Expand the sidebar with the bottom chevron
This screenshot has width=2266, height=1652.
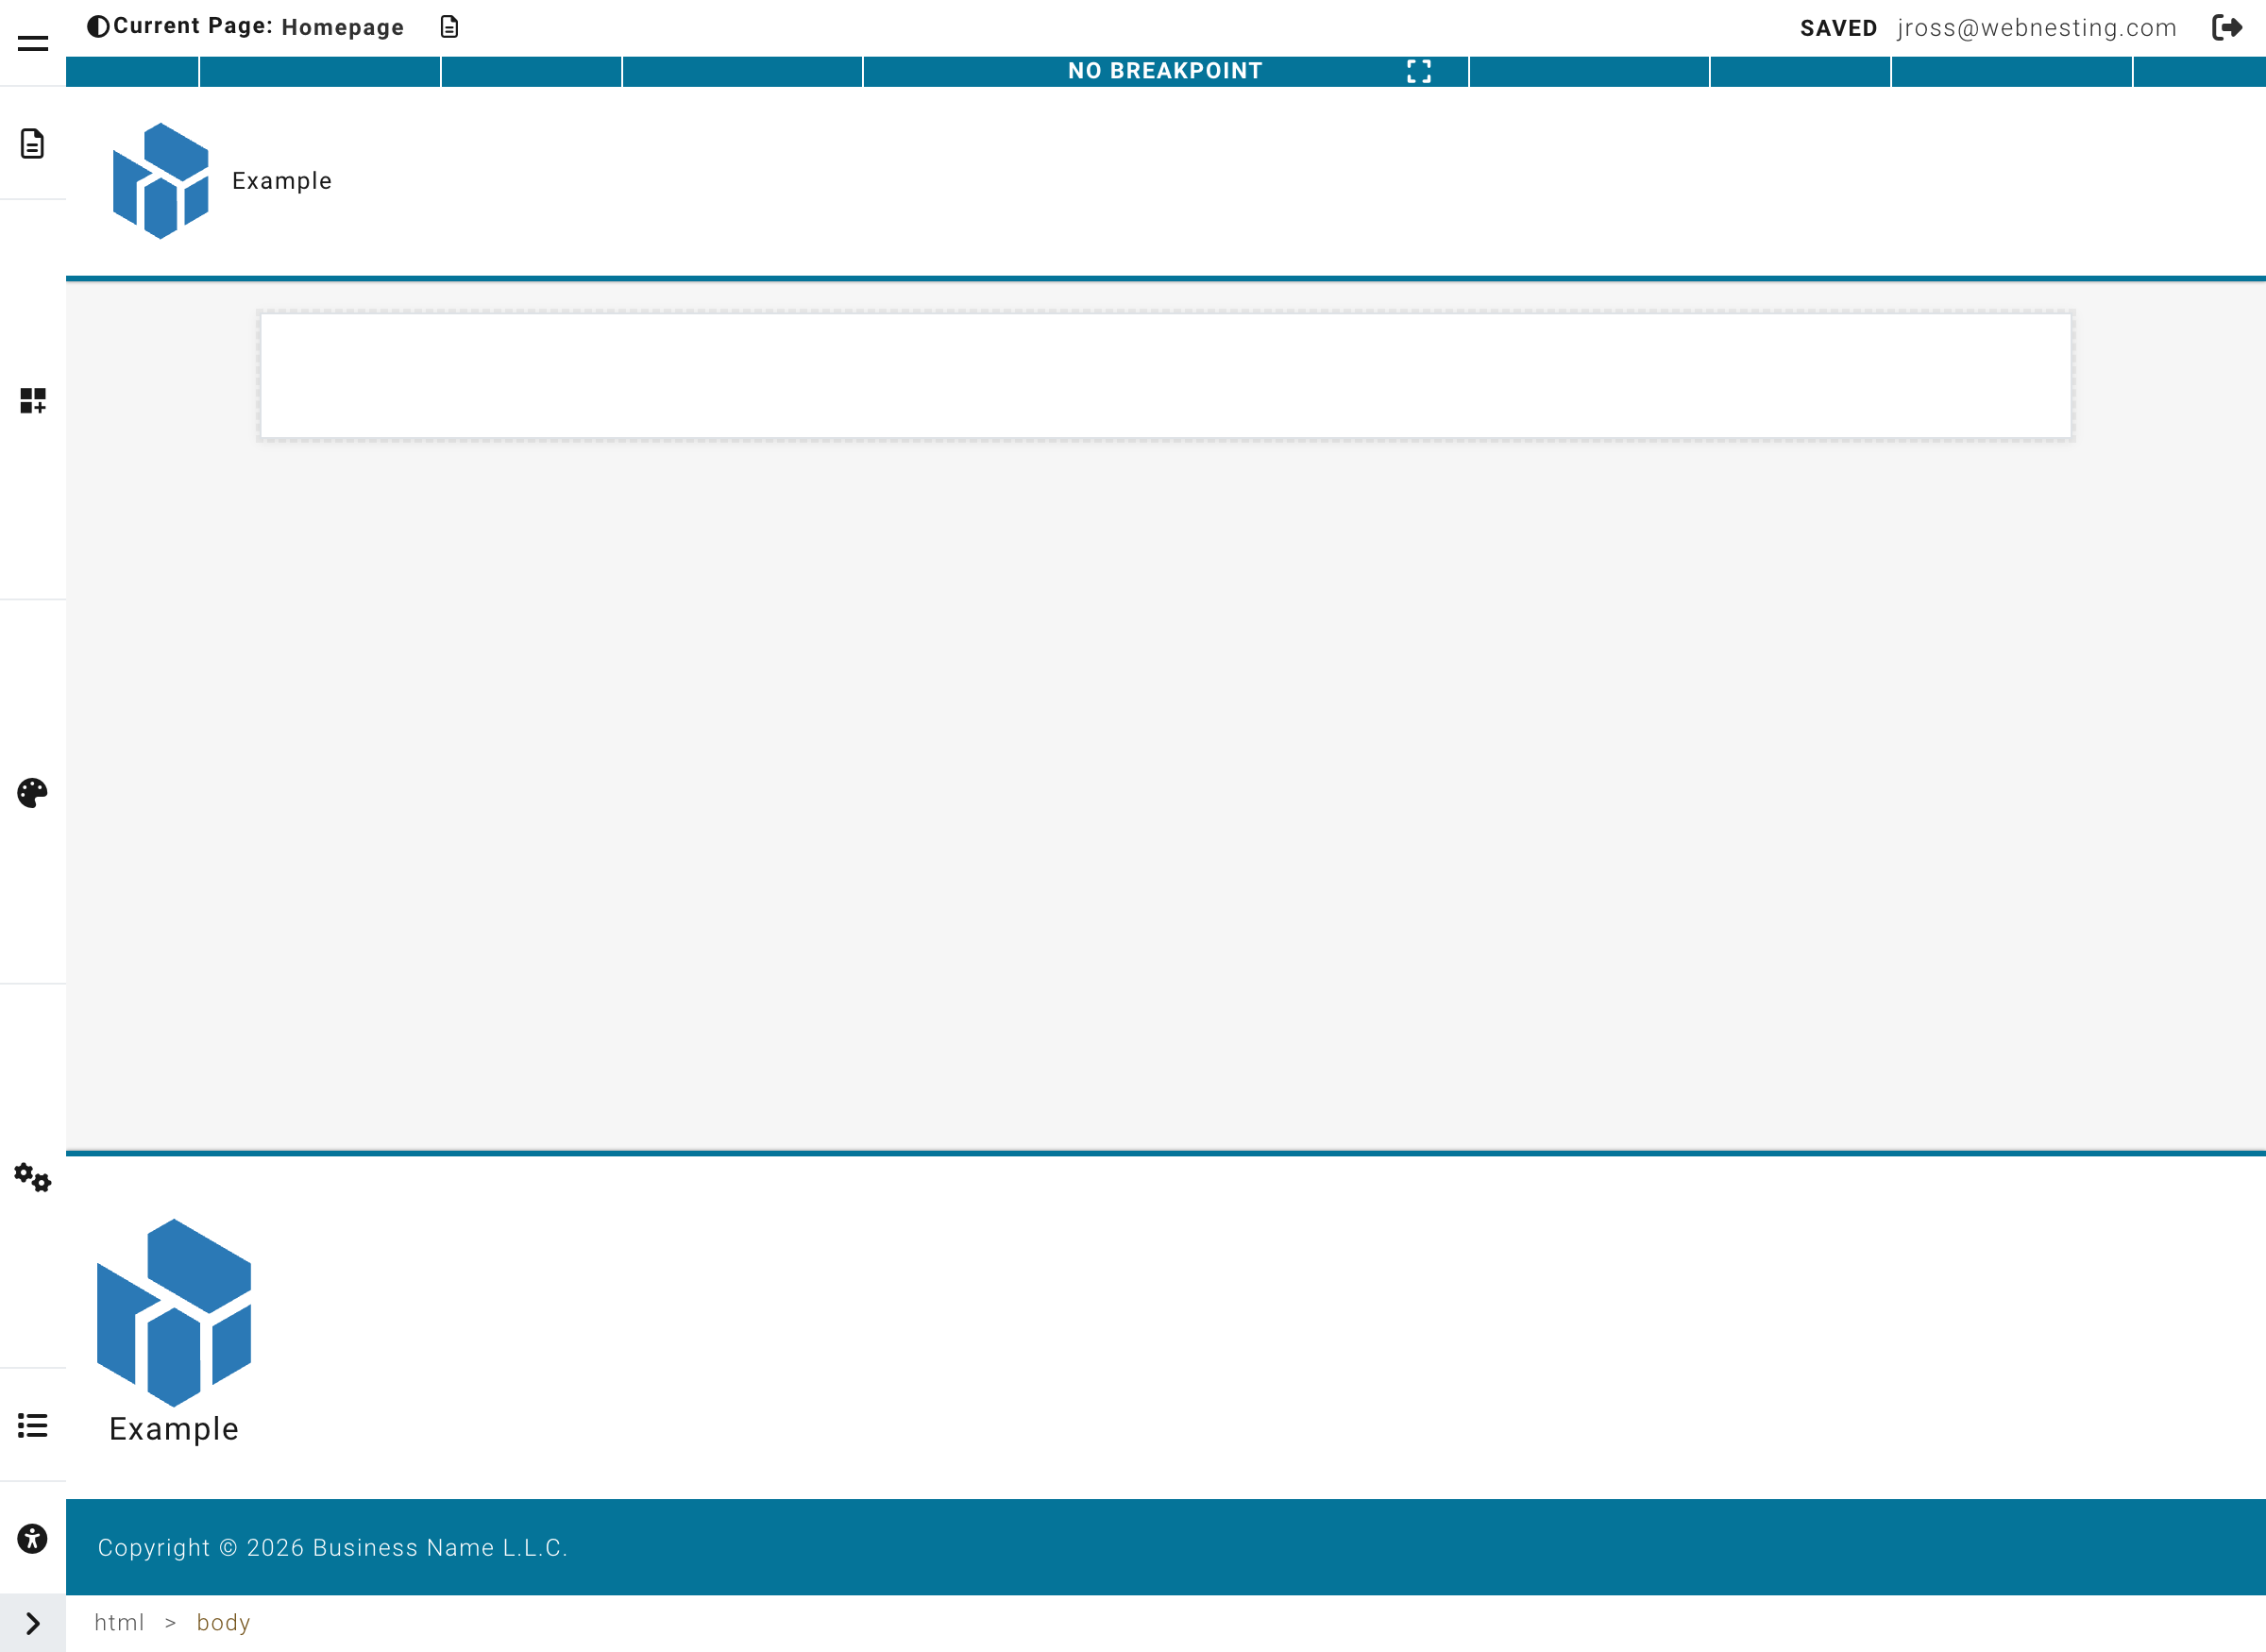click(32, 1622)
